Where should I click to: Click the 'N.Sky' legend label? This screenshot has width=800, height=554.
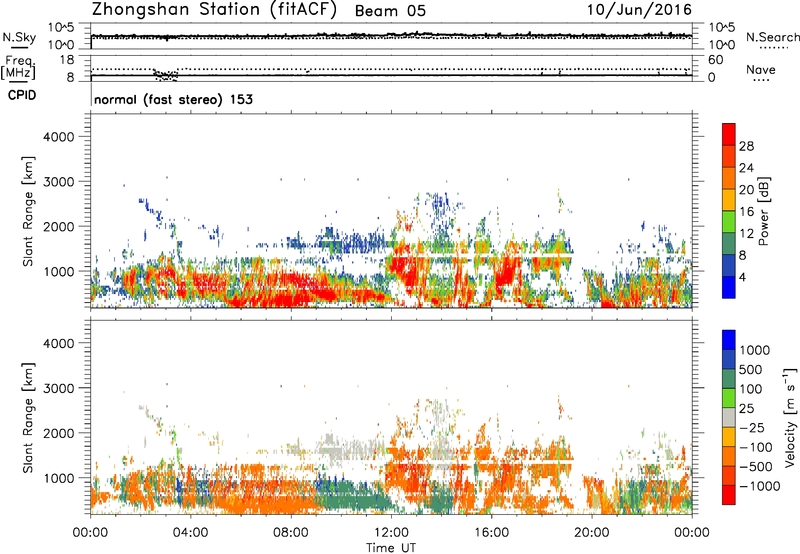point(19,37)
